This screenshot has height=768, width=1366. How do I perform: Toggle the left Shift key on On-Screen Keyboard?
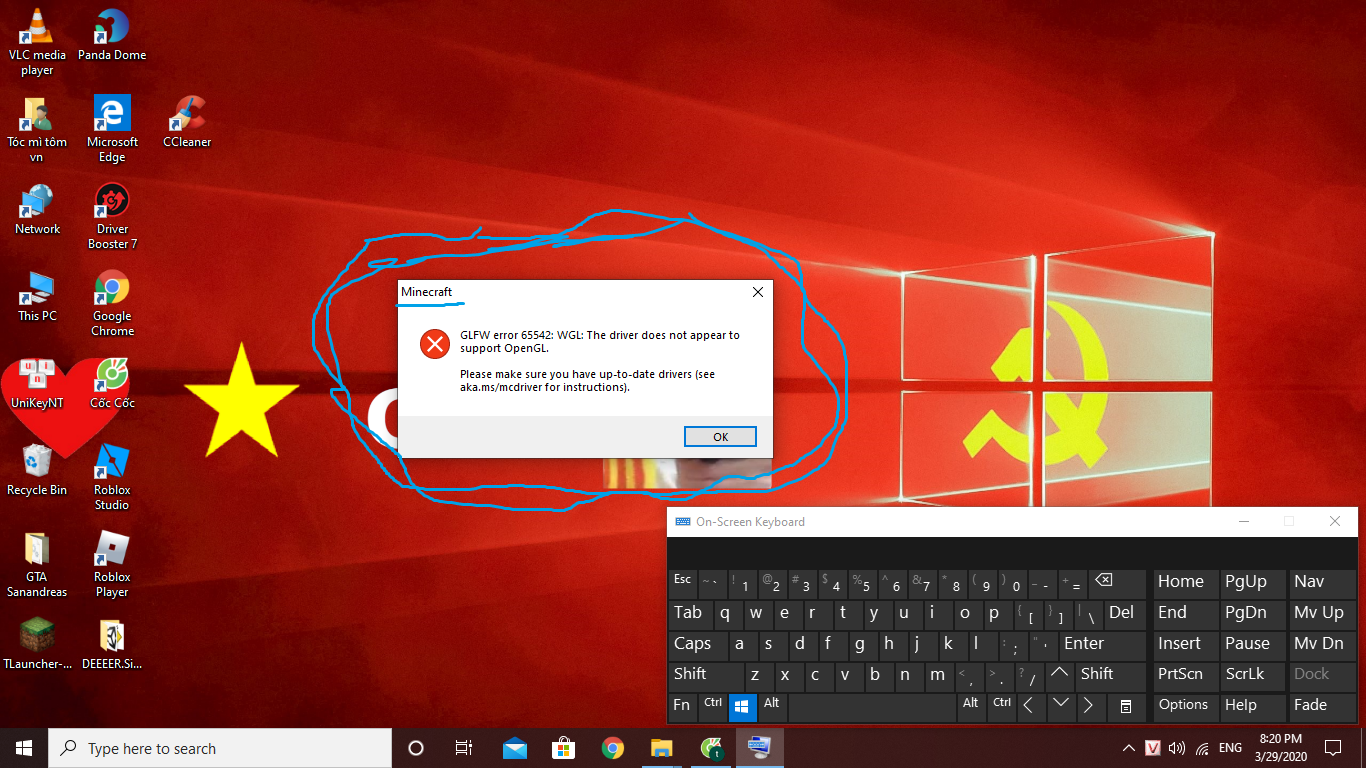[x=705, y=675]
